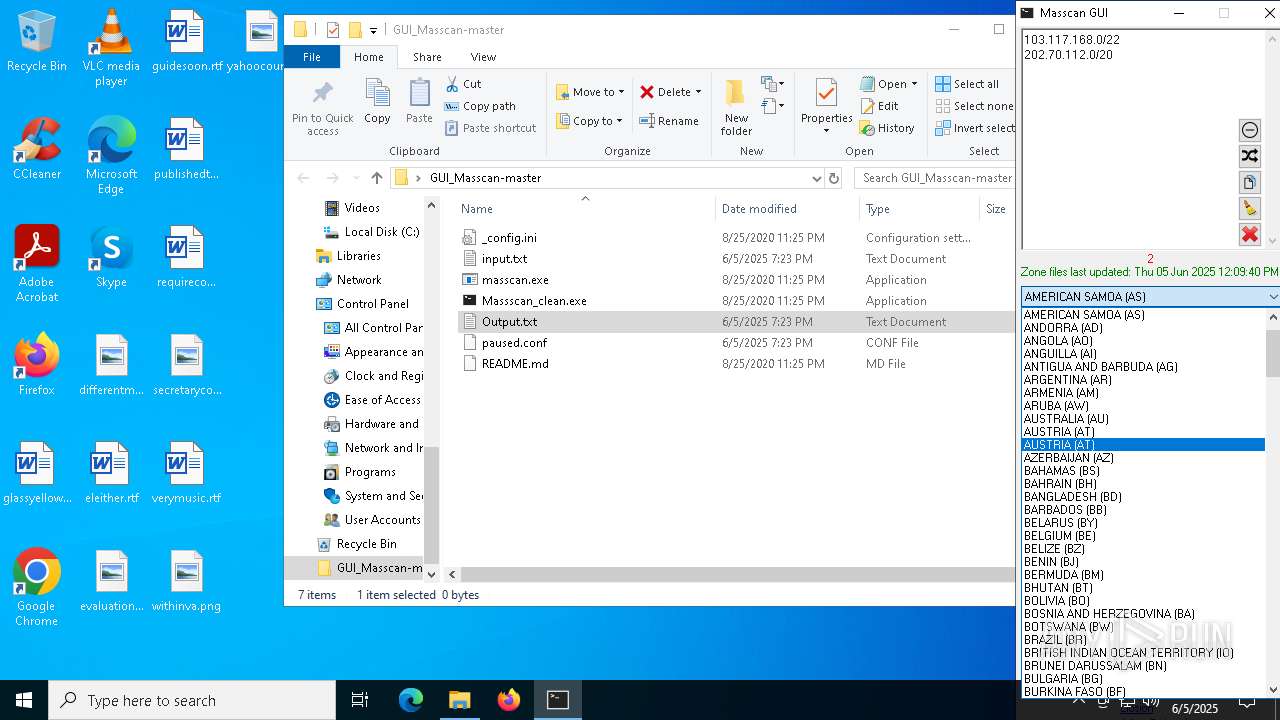Open the country combo box showing AMERICAN SAMOA
The height and width of the screenshot is (720, 1280).
point(1150,296)
